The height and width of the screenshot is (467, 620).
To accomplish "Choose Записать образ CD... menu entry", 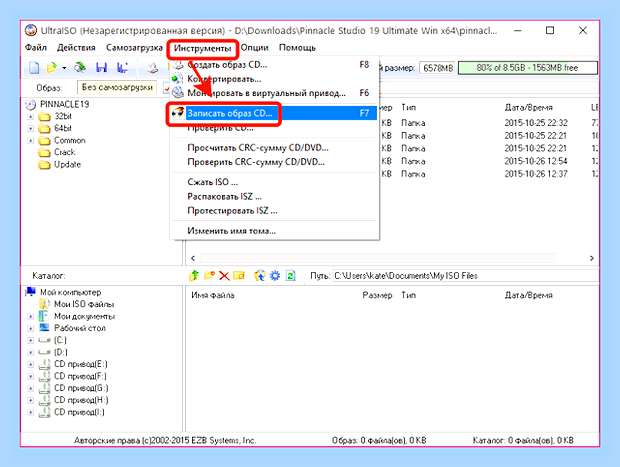I will [274, 113].
